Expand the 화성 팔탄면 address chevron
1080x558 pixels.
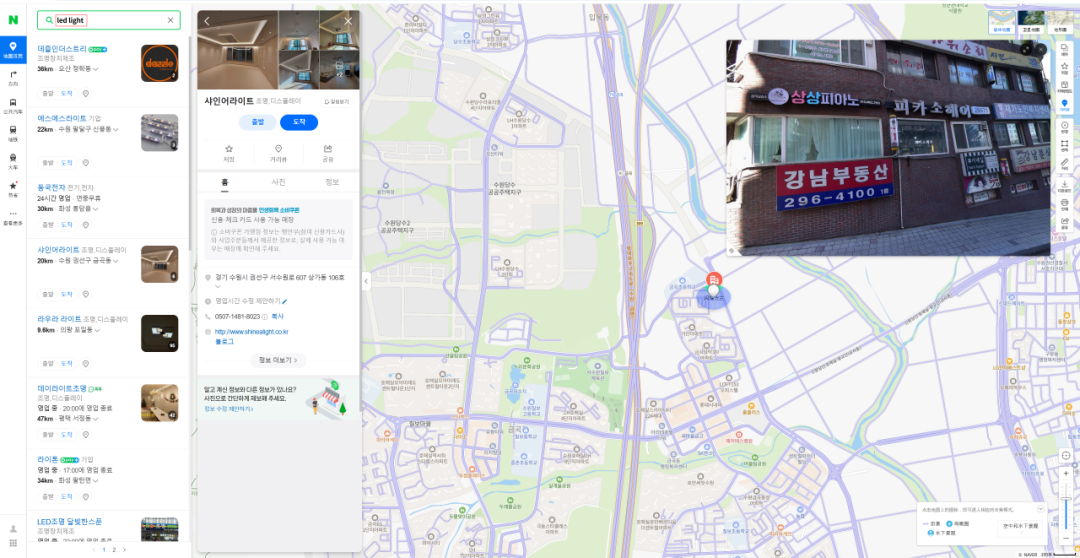click(96, 481)
